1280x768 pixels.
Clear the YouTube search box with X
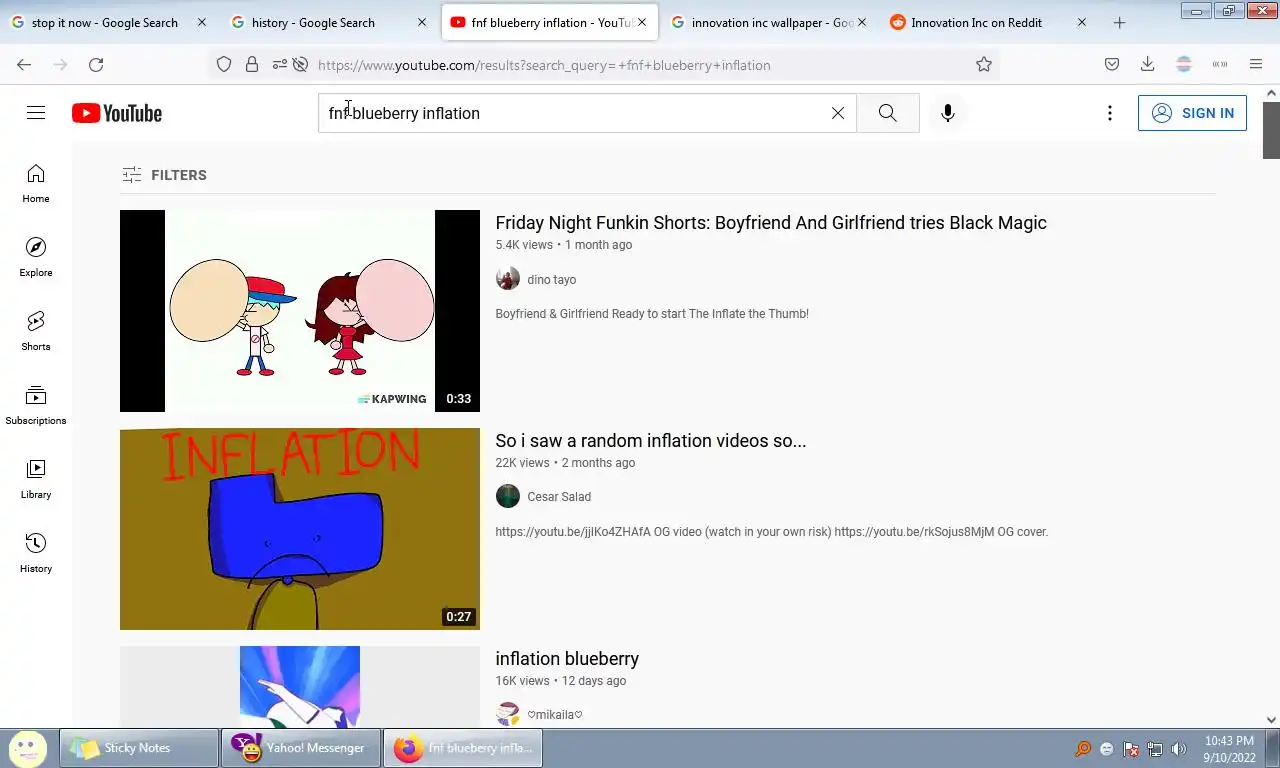(x=838, y=113)
